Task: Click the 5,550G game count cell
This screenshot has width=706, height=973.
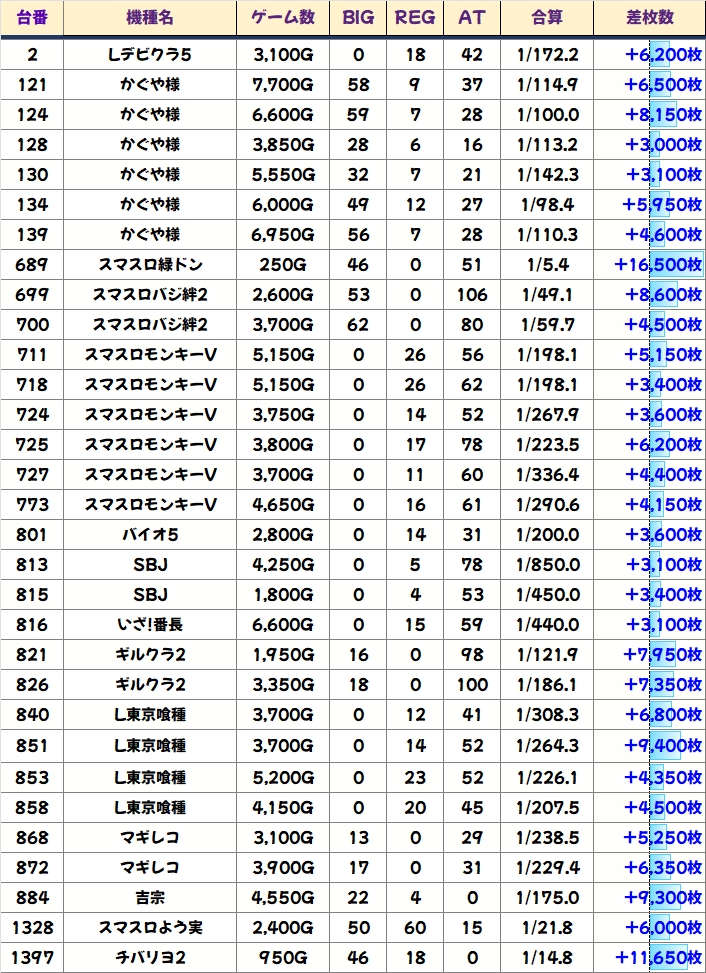Action: click(283, 174)
